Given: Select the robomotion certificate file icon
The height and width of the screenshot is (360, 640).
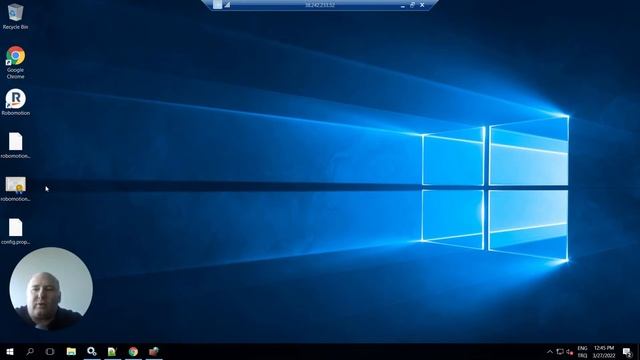Looking at the screenshot, I should coord(16,189).
